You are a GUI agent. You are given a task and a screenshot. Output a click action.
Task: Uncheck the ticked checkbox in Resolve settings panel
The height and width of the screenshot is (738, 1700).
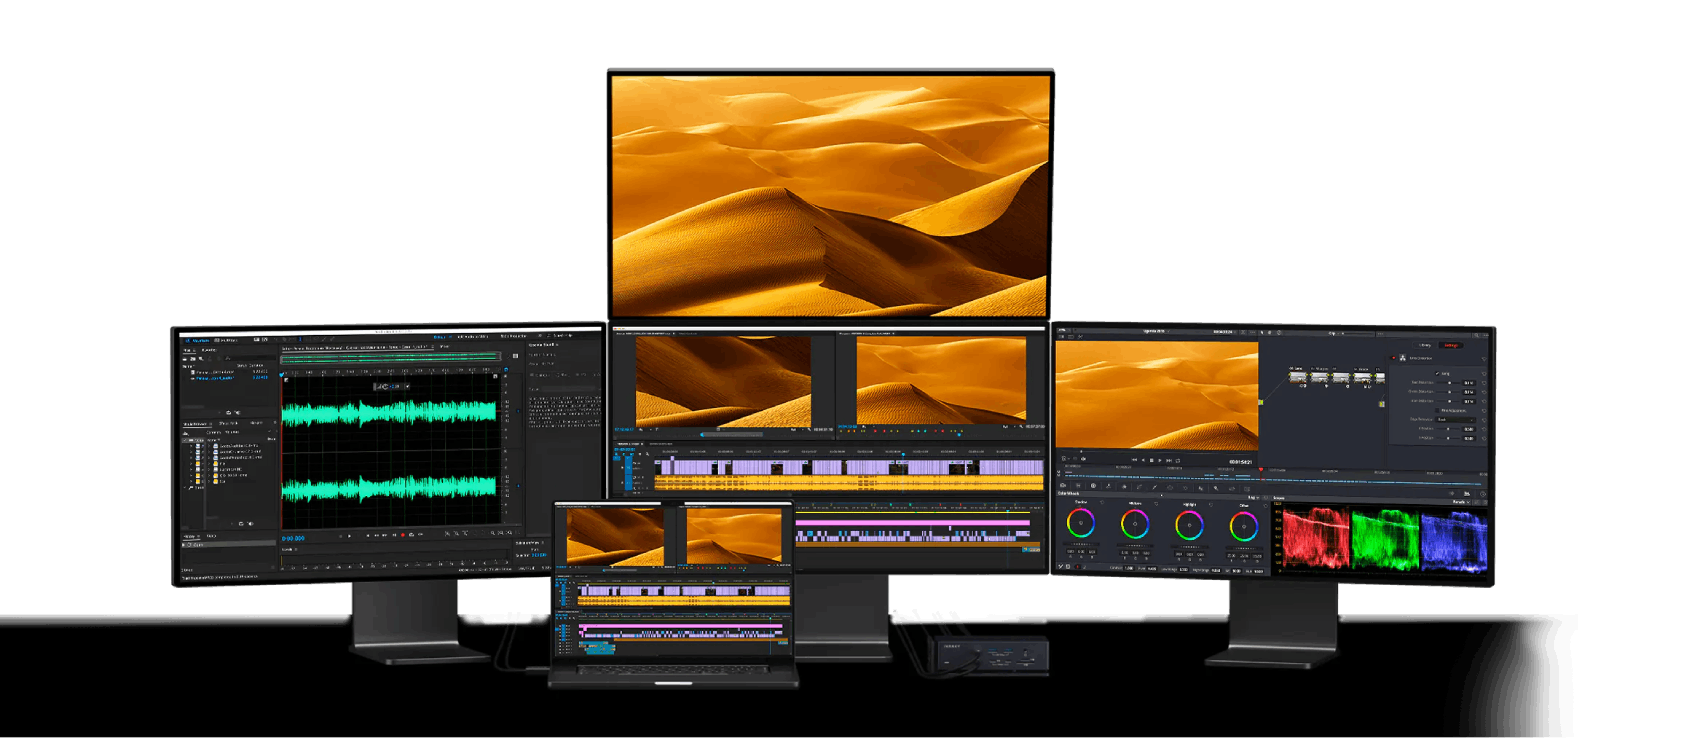point(1437,373)
